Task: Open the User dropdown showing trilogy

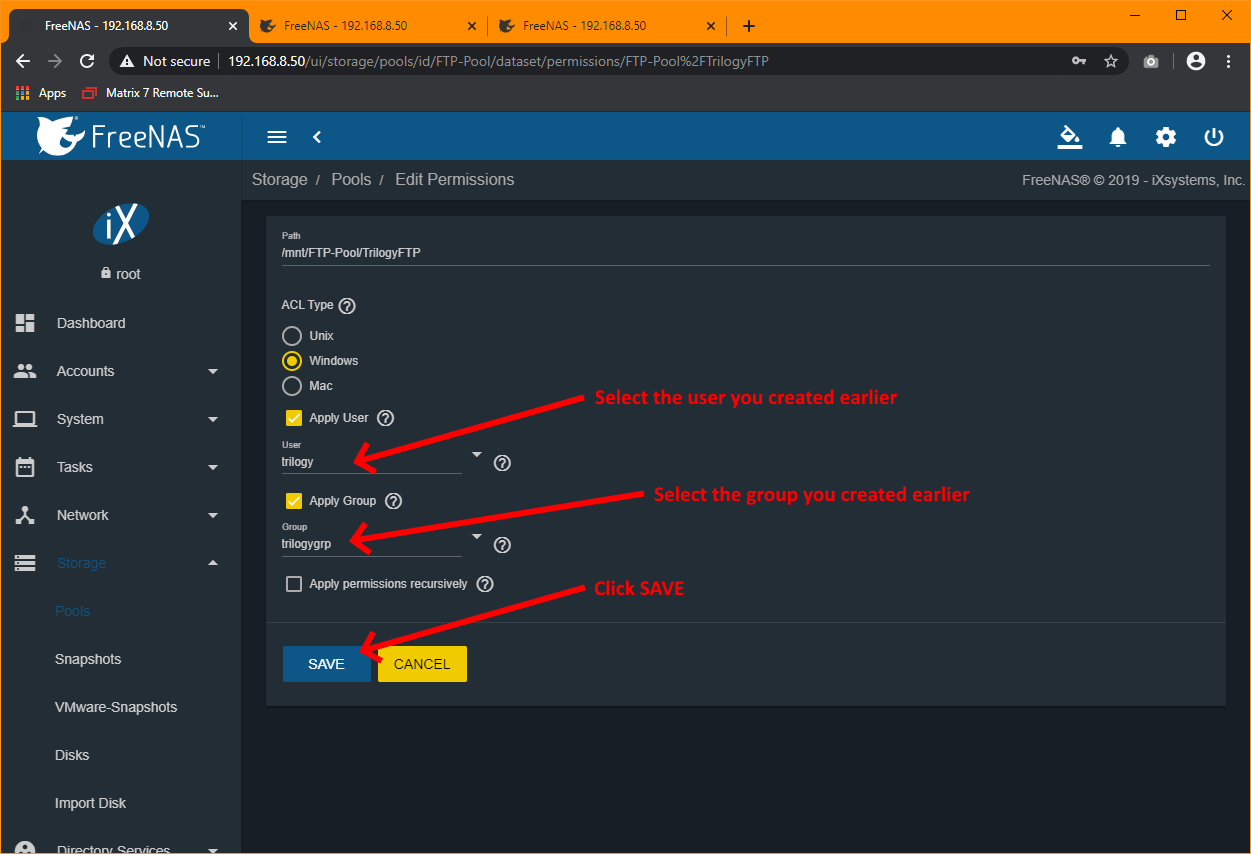Action: [380, 461]
